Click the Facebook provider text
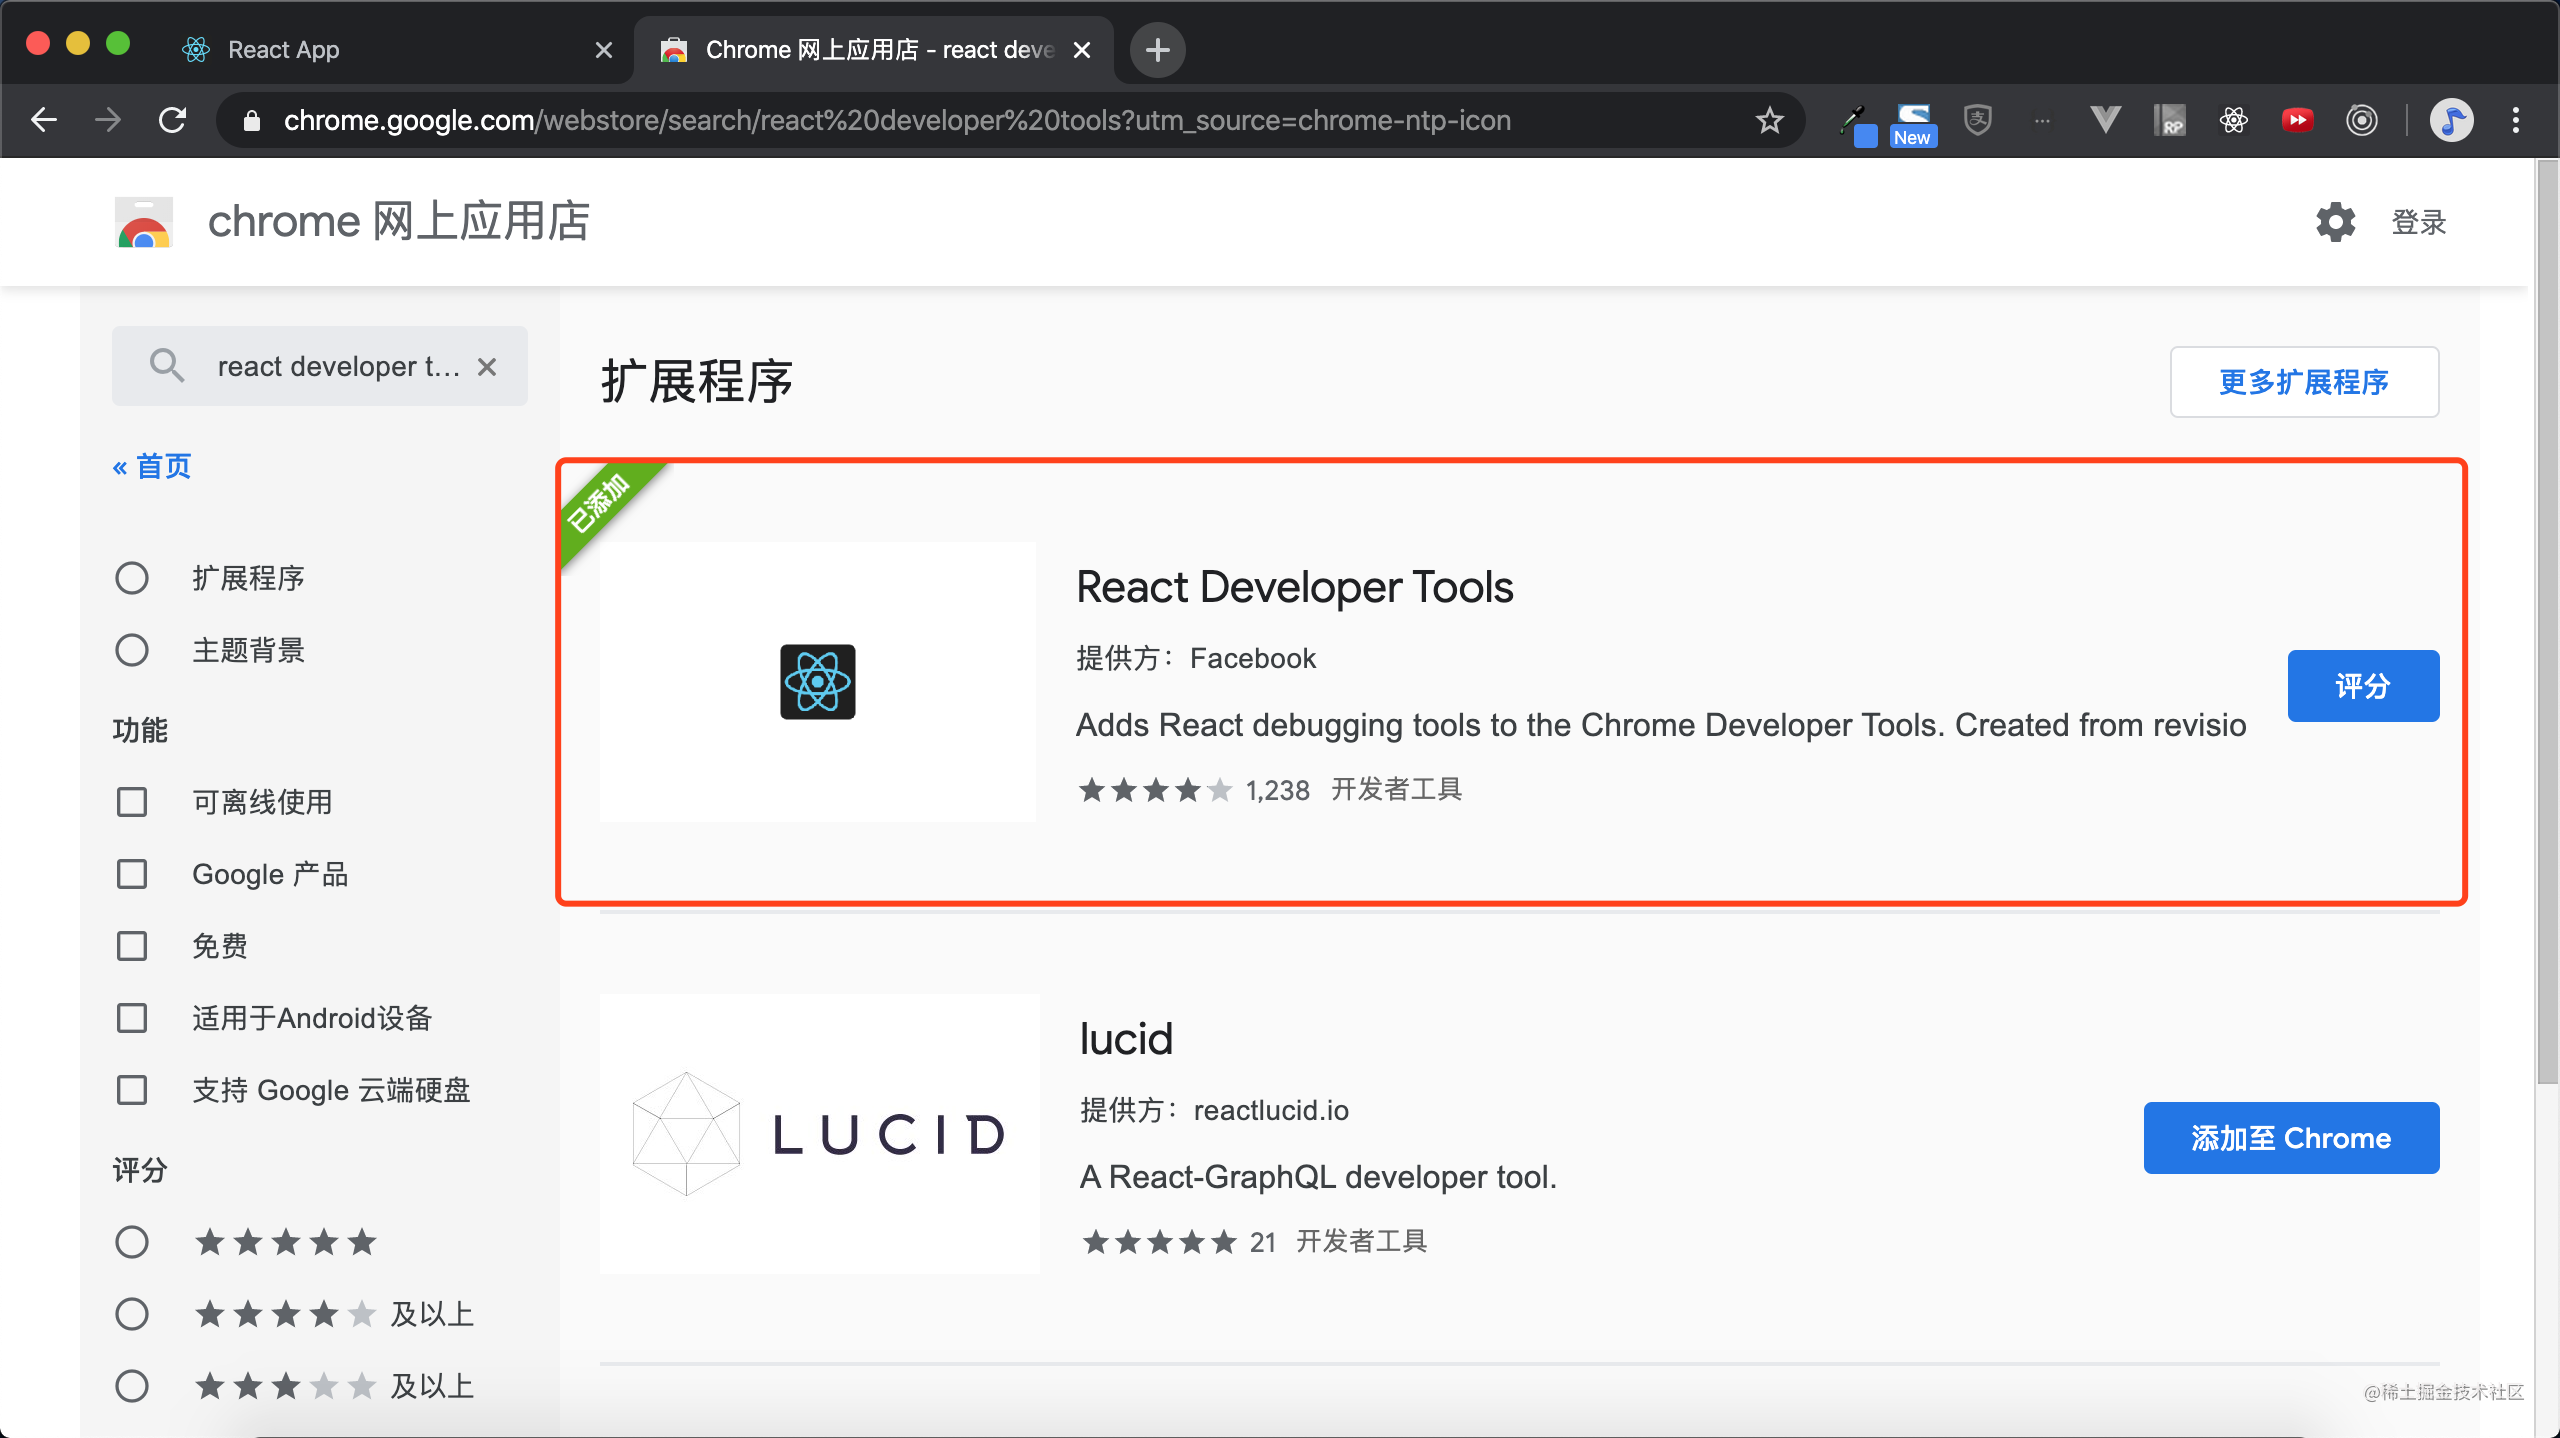 click(x=1252, y=658)
